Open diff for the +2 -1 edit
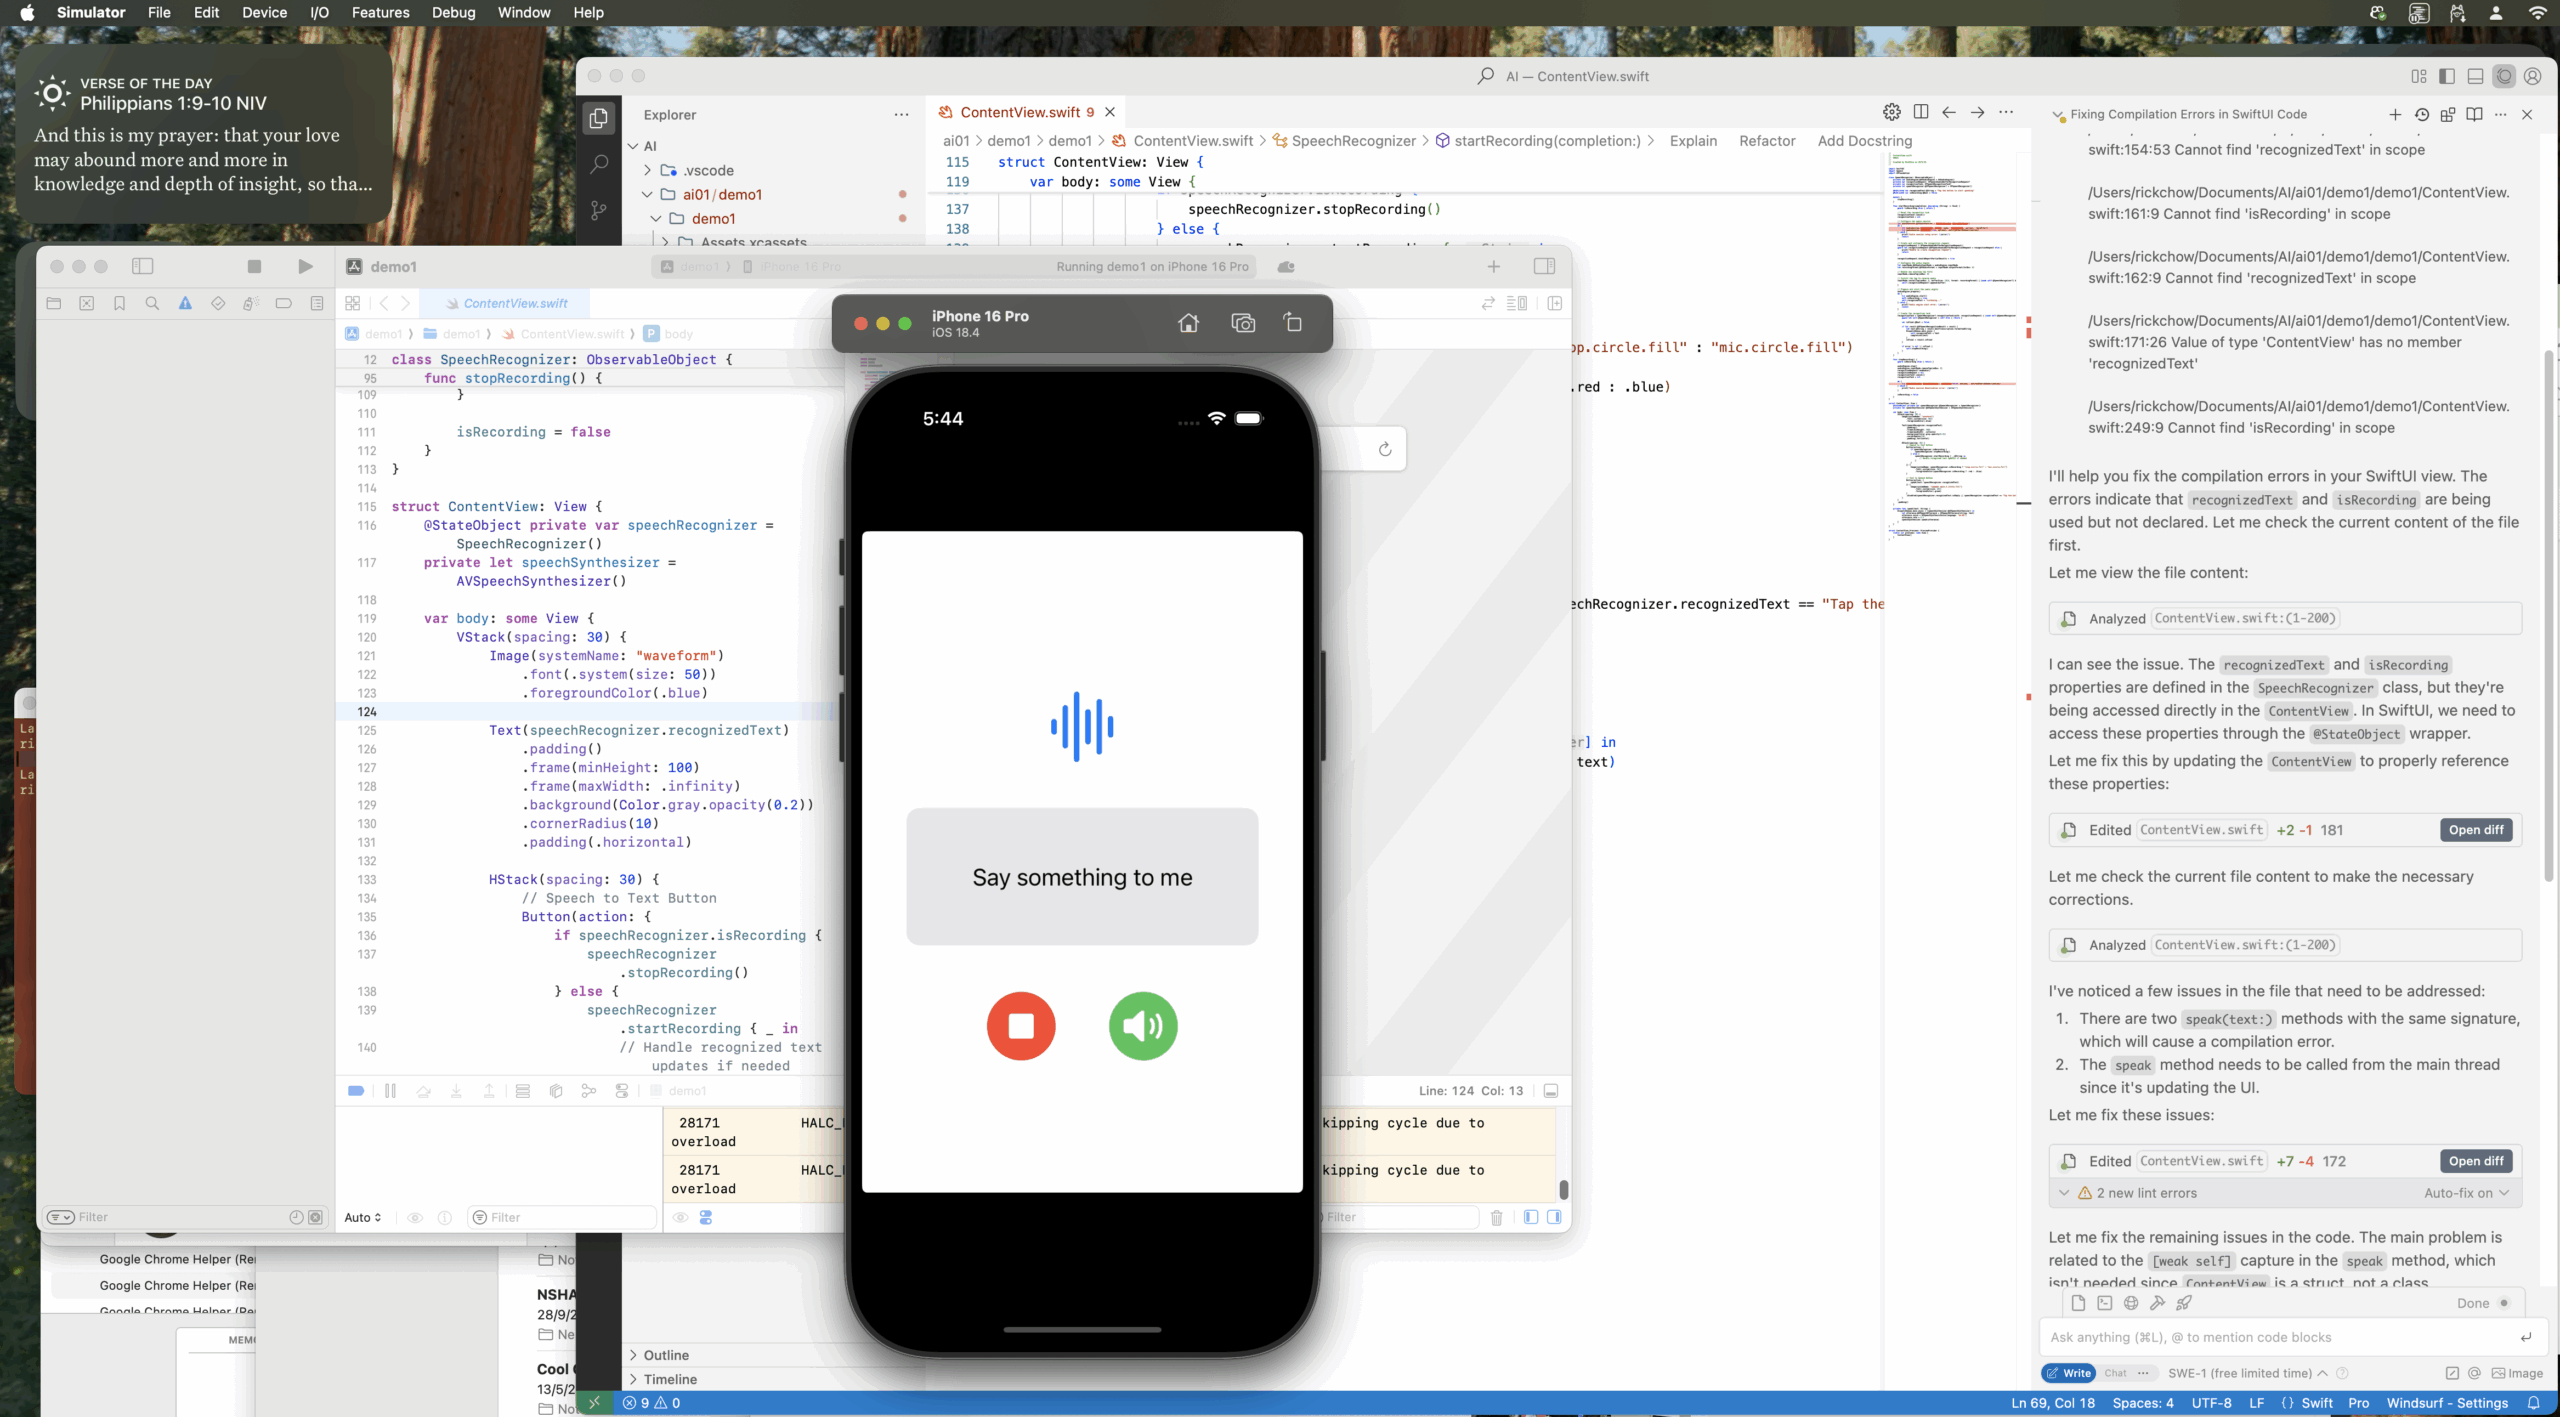The height and width of the screenshot is (1417, 2560). [2476, 830]
